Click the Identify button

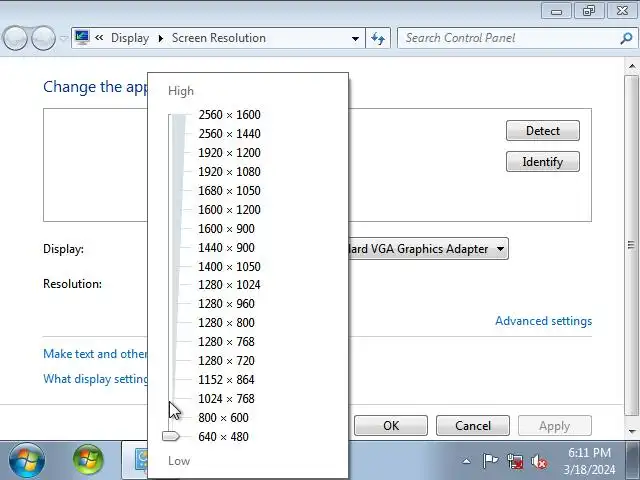(542, 162)
